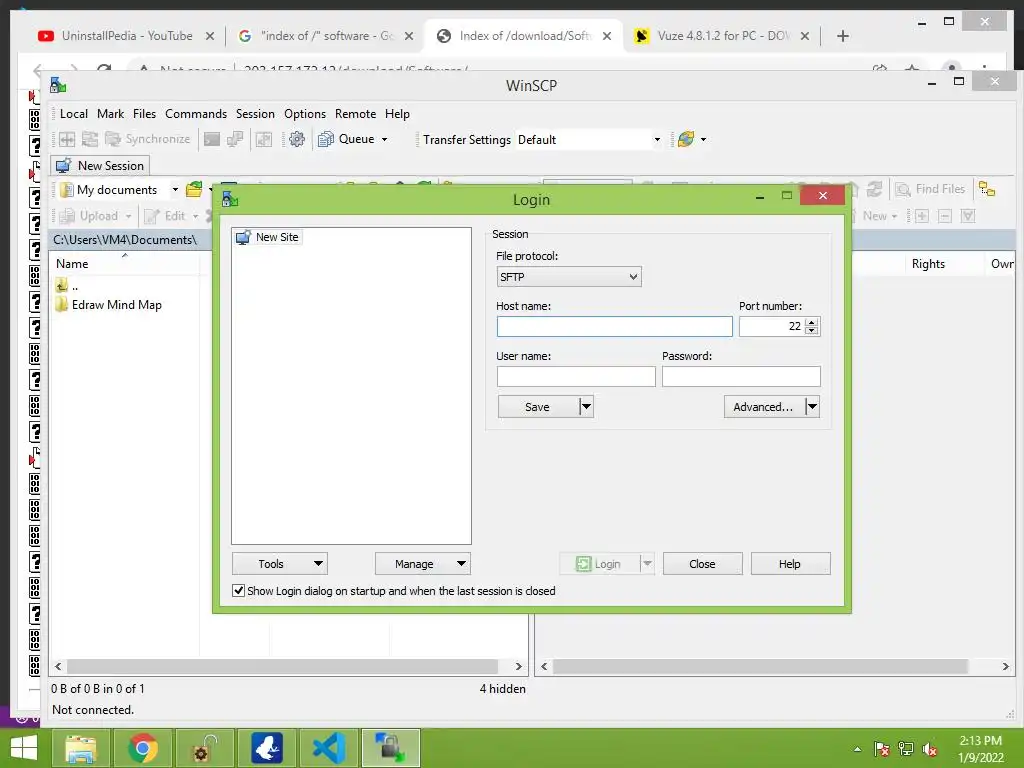This screenshot has width=1024, height=768.
Task: Open the Files menu
Action: pyautogui.click(x=144, y=114)
